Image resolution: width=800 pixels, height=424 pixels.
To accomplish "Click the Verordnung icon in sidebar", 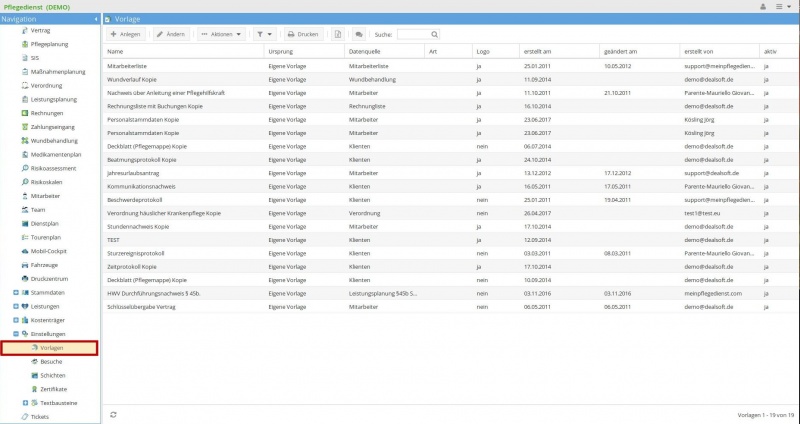I will [x=25, y=86].
